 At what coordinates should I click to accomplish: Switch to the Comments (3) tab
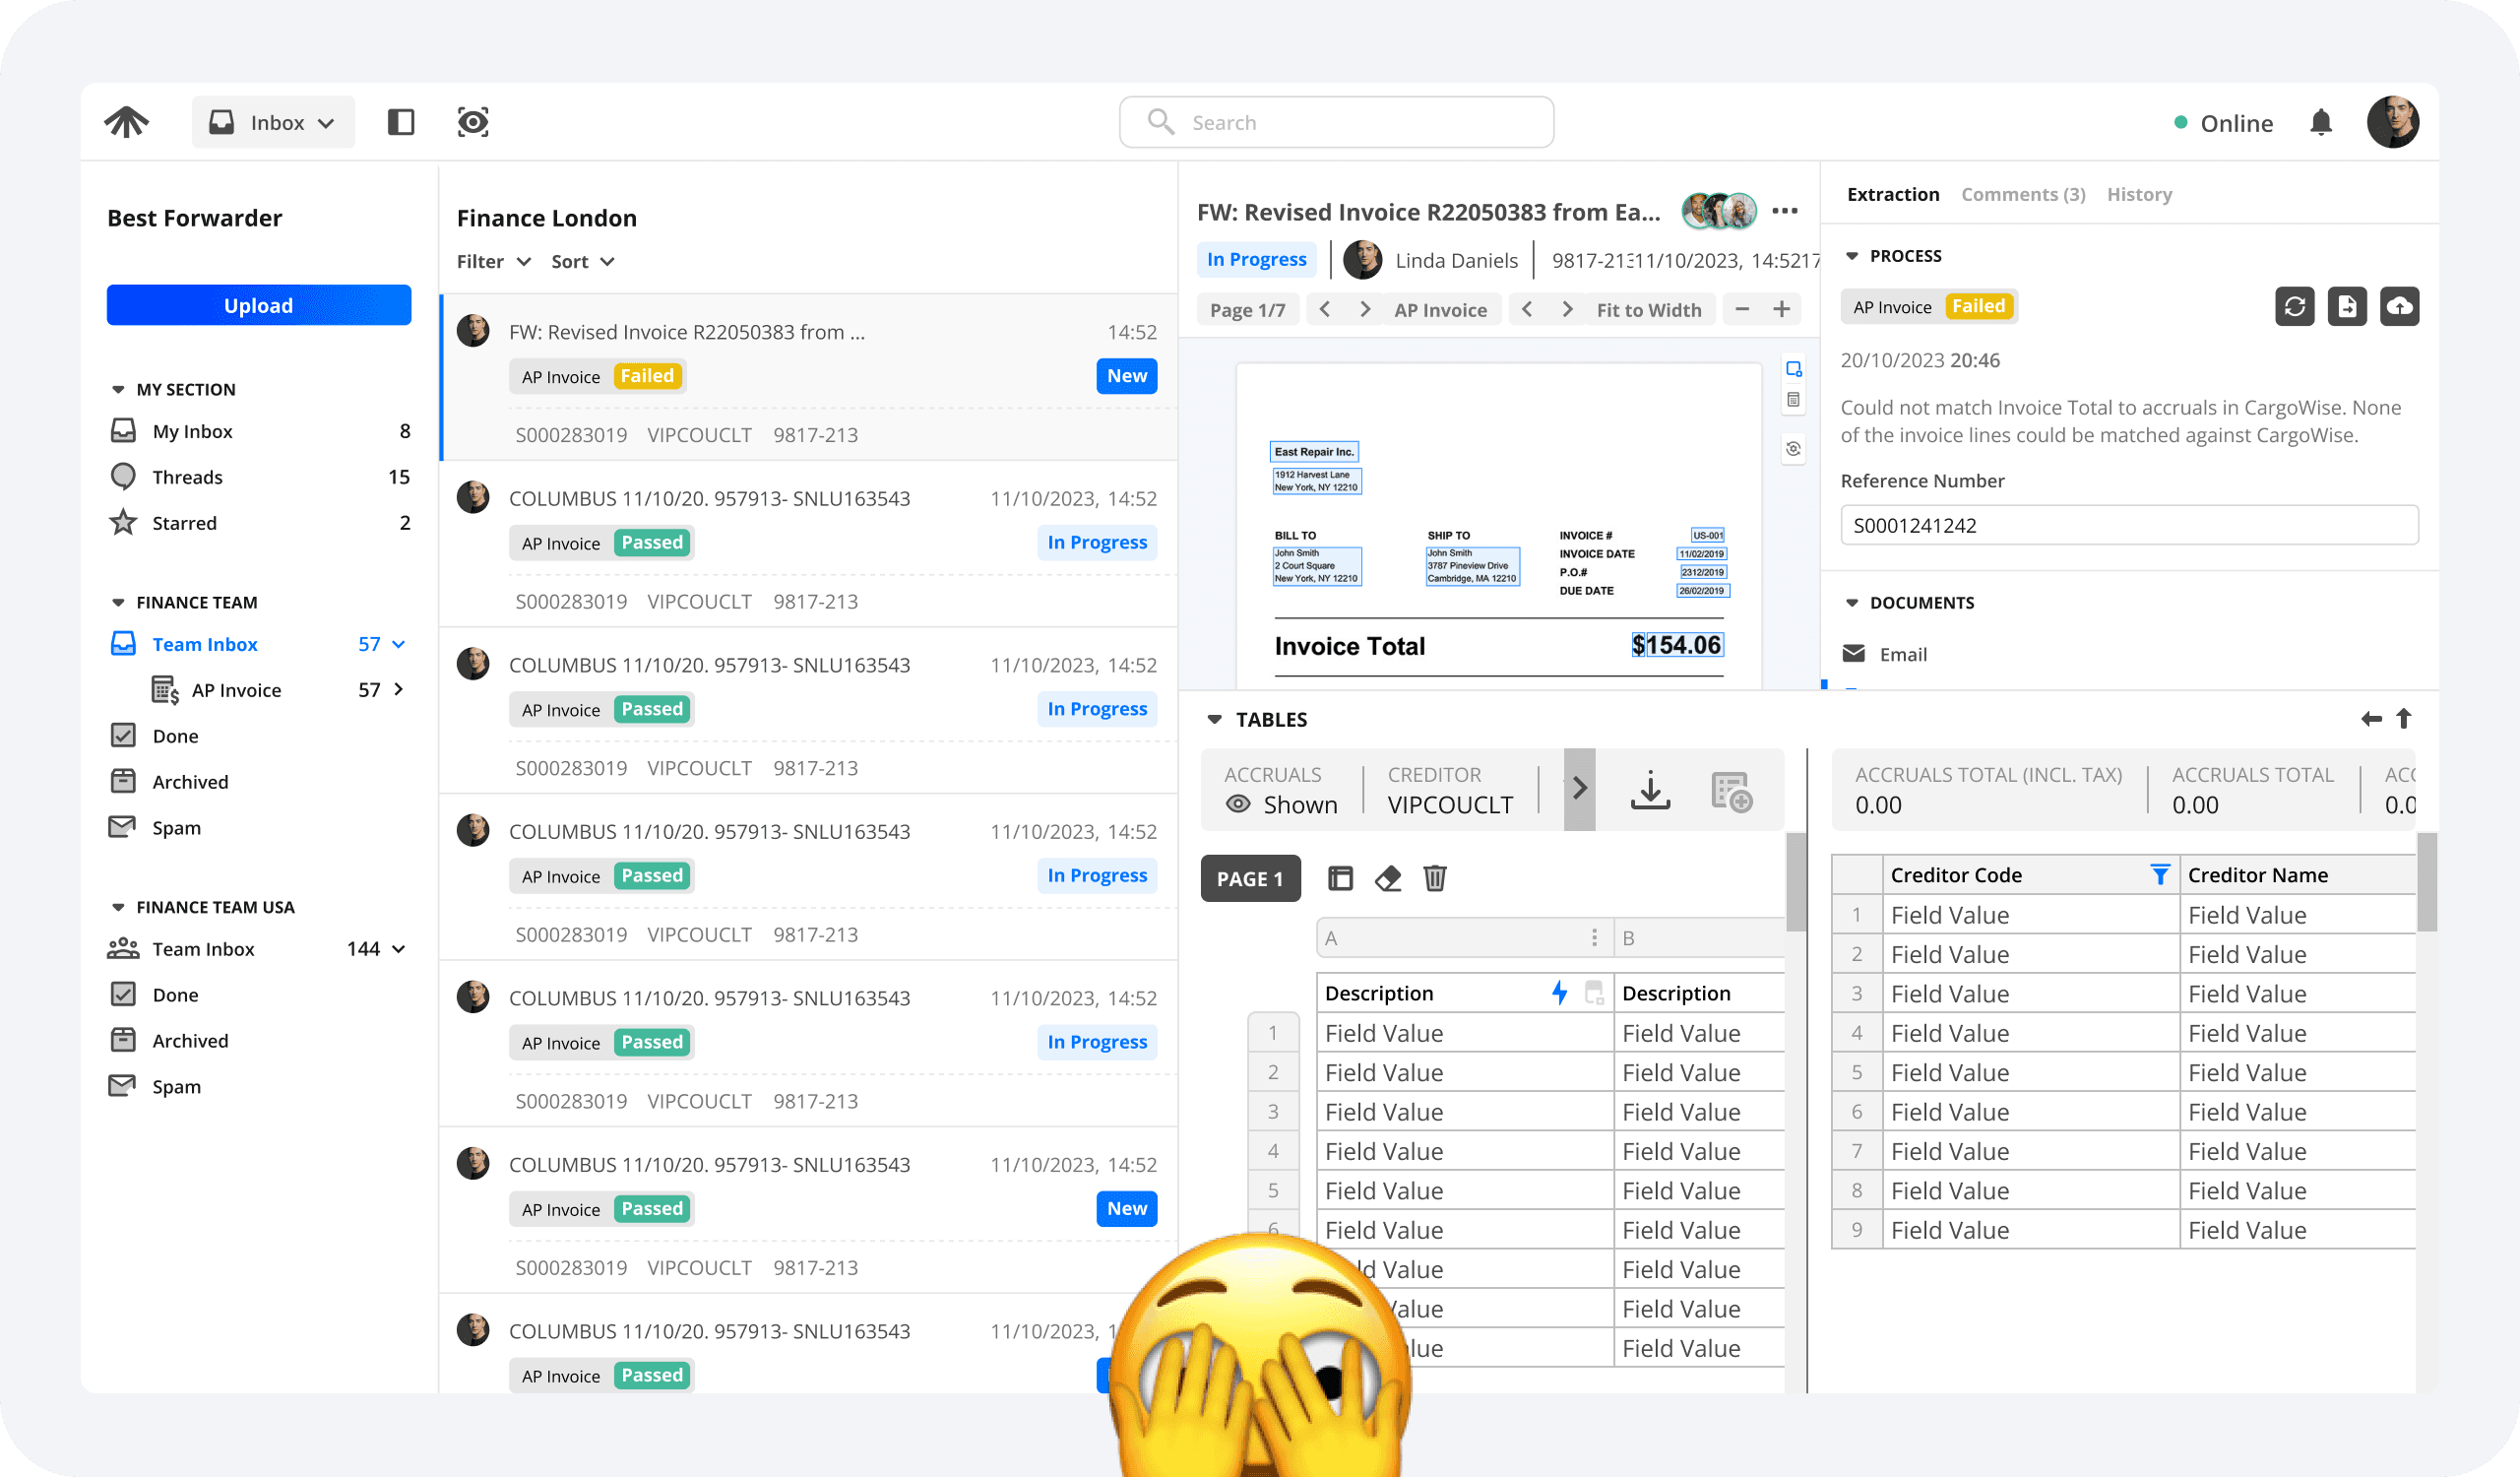pyautogui.click(x=2022, y=194)
